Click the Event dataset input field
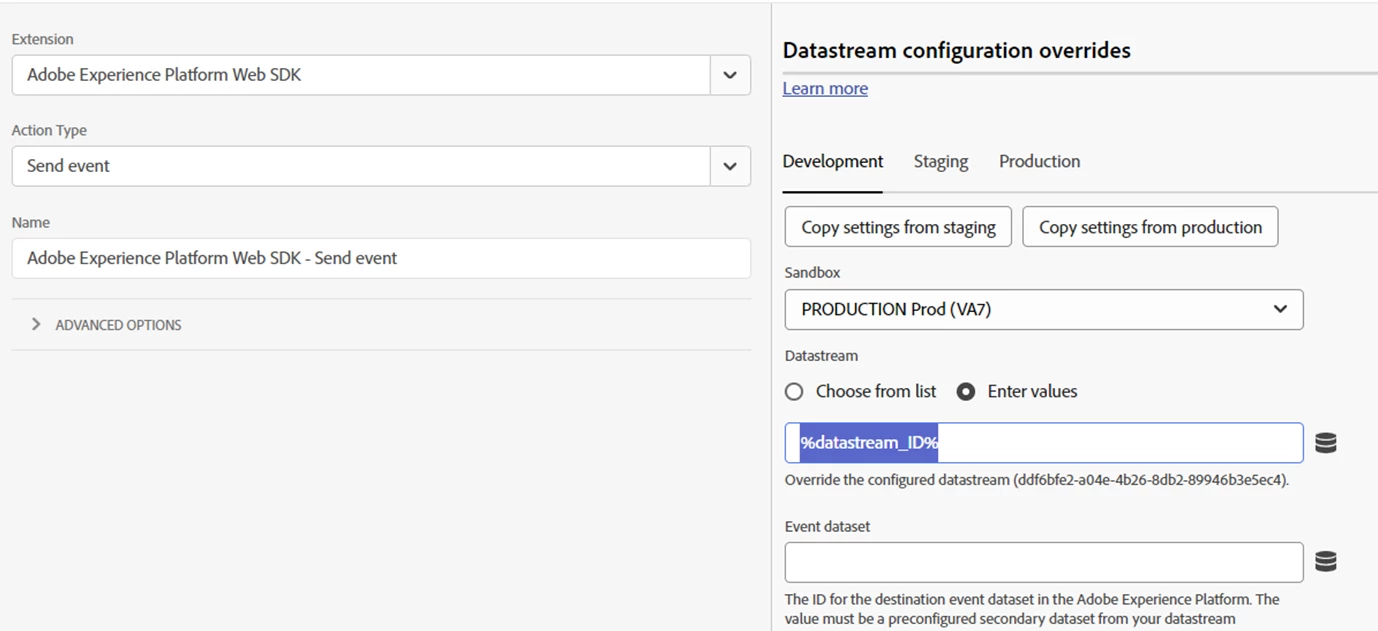The height and width of the screenshot is (631, 1378). (1043, 562)
